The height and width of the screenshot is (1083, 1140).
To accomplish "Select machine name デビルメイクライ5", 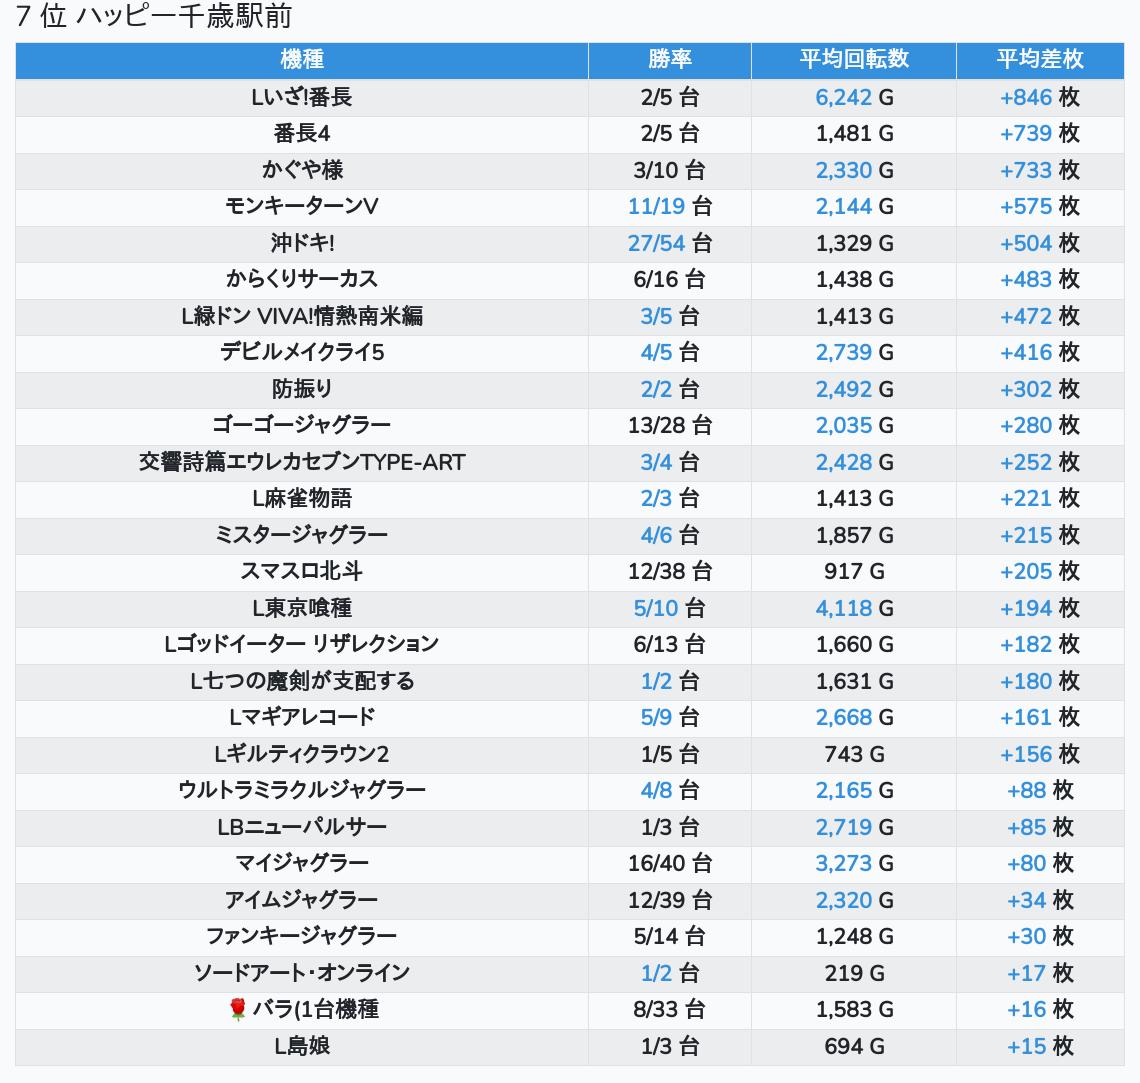I will pyautogui.click(x=302, y=353).
